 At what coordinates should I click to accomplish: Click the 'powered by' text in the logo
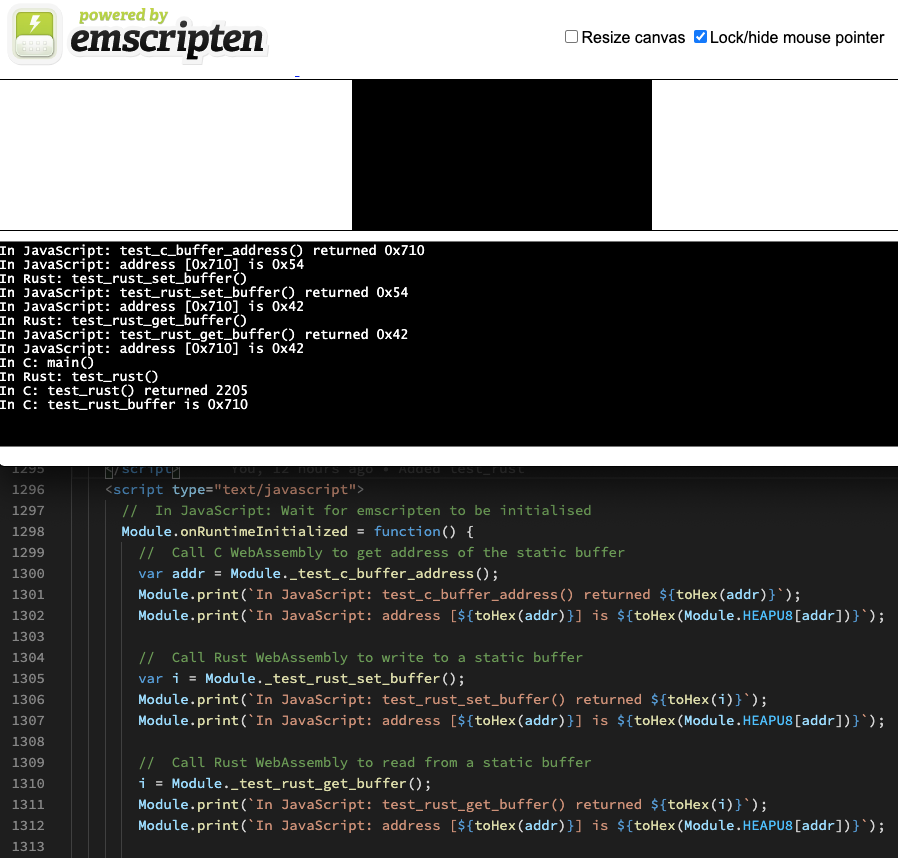[123, 15]
